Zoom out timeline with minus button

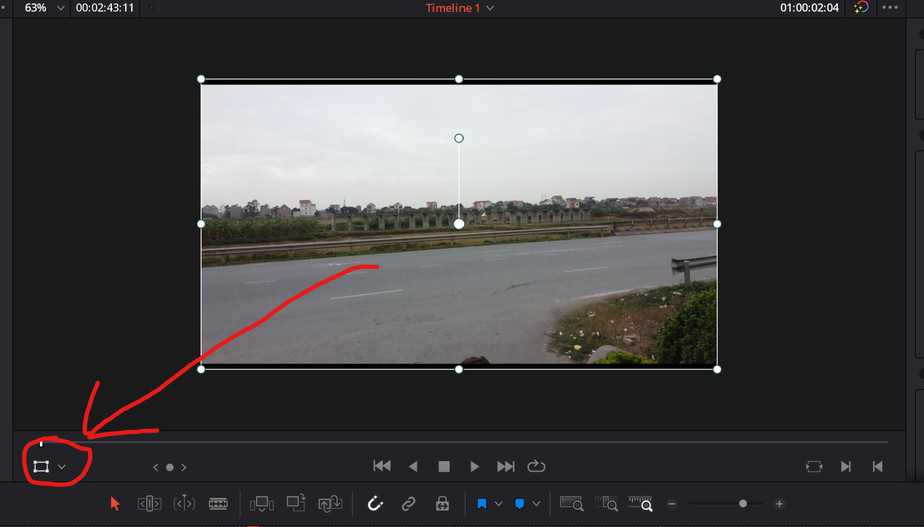coord(672,504)
